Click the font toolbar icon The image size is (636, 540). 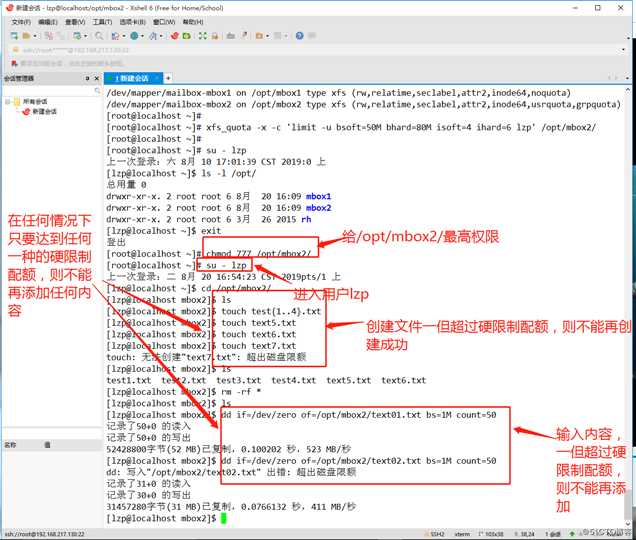pos(153,36)
